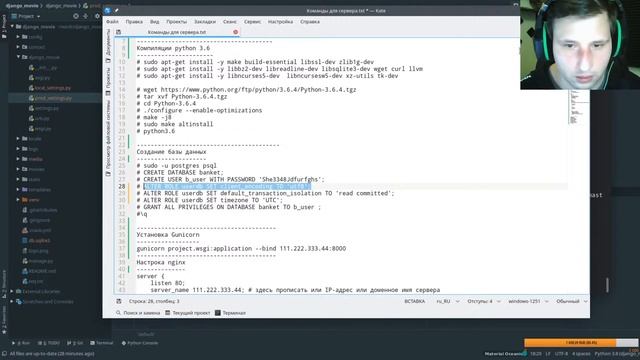Expand the orange venv folder
Viewport: 640px width, 360px height.
coord(18,200)
